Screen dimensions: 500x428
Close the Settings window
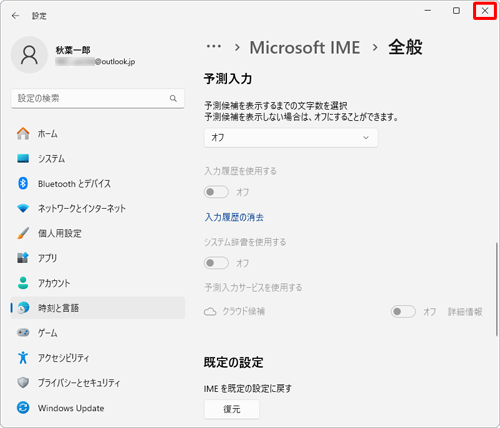tap(485, 11)
